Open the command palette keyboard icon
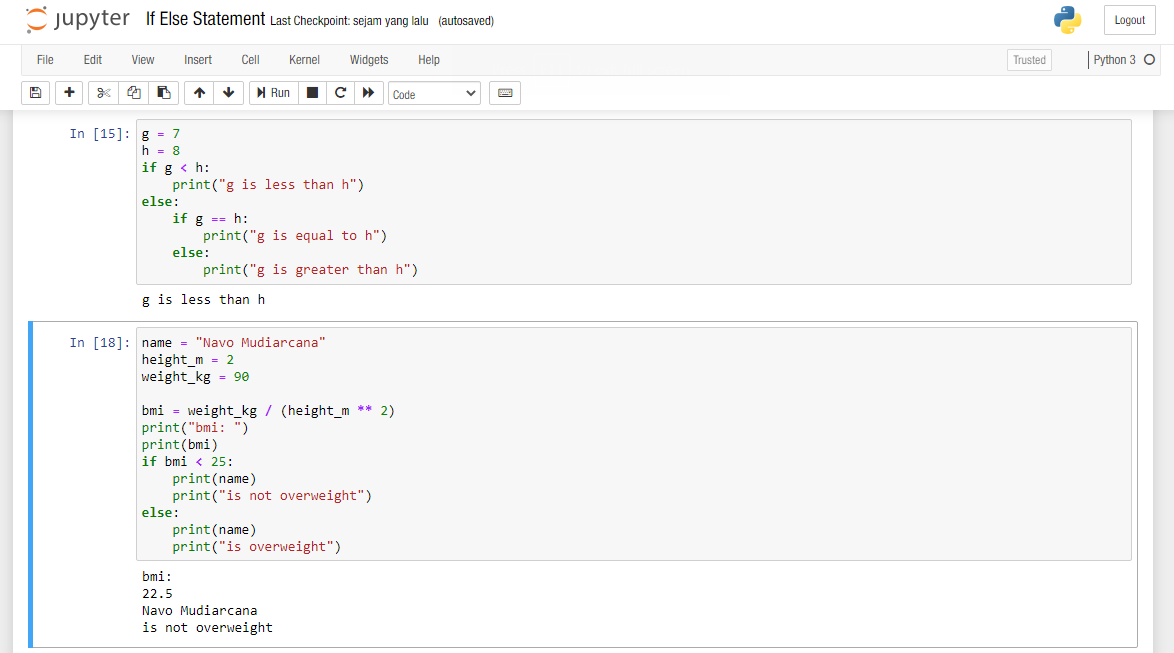Viewport: 1174px width, 653px height. click(x=505, y=92)
